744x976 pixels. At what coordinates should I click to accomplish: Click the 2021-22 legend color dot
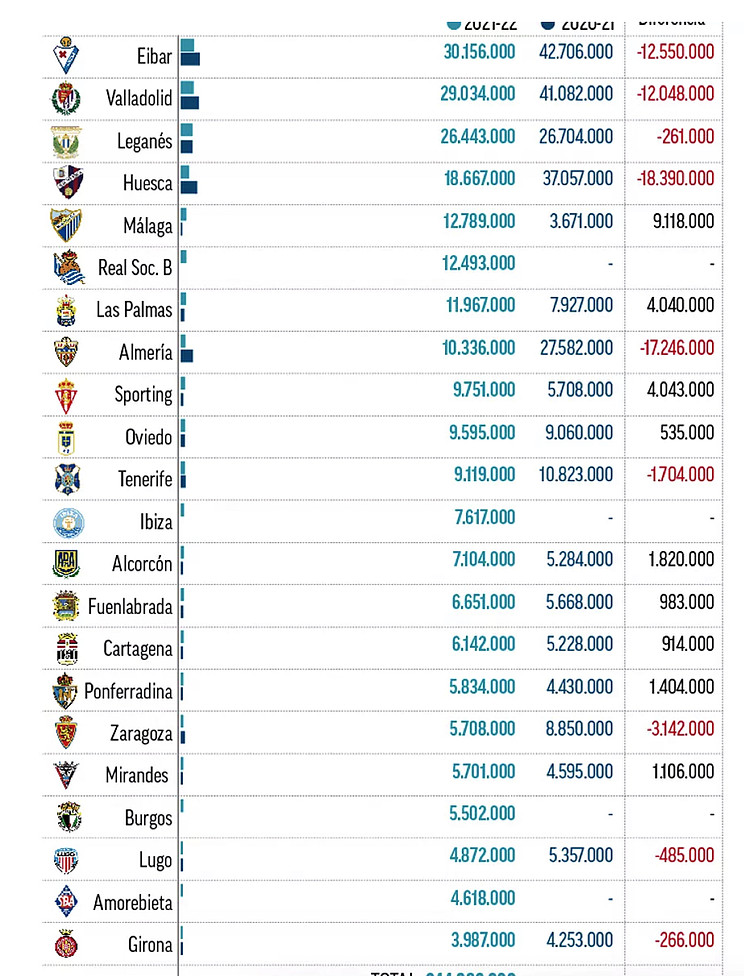coord(454,25)
